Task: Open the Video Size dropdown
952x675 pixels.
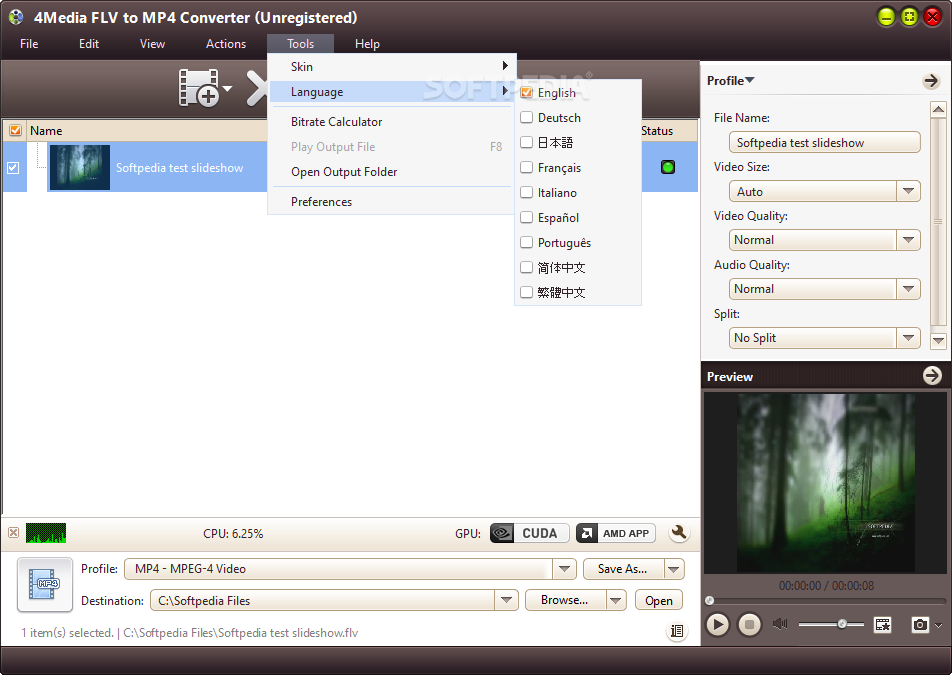Action: (x=908, y=191)
